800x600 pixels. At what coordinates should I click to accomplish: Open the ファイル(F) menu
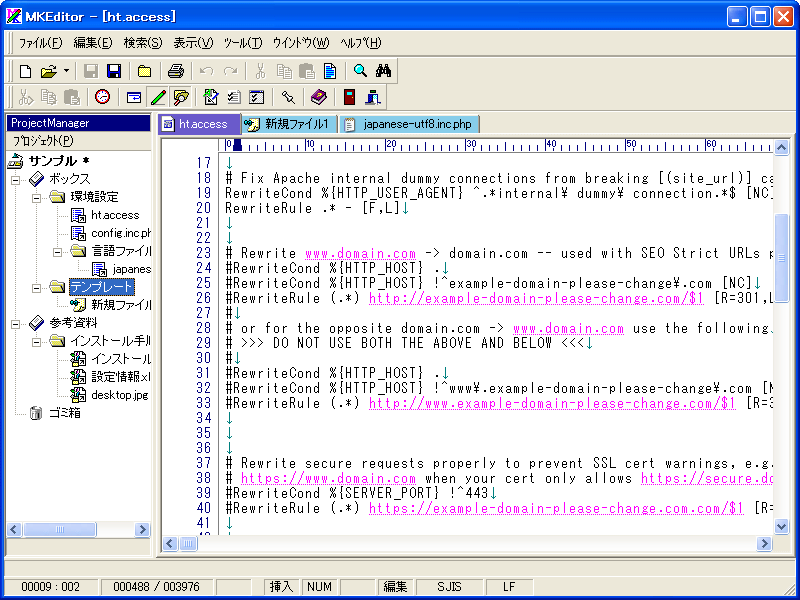(40, 43)
